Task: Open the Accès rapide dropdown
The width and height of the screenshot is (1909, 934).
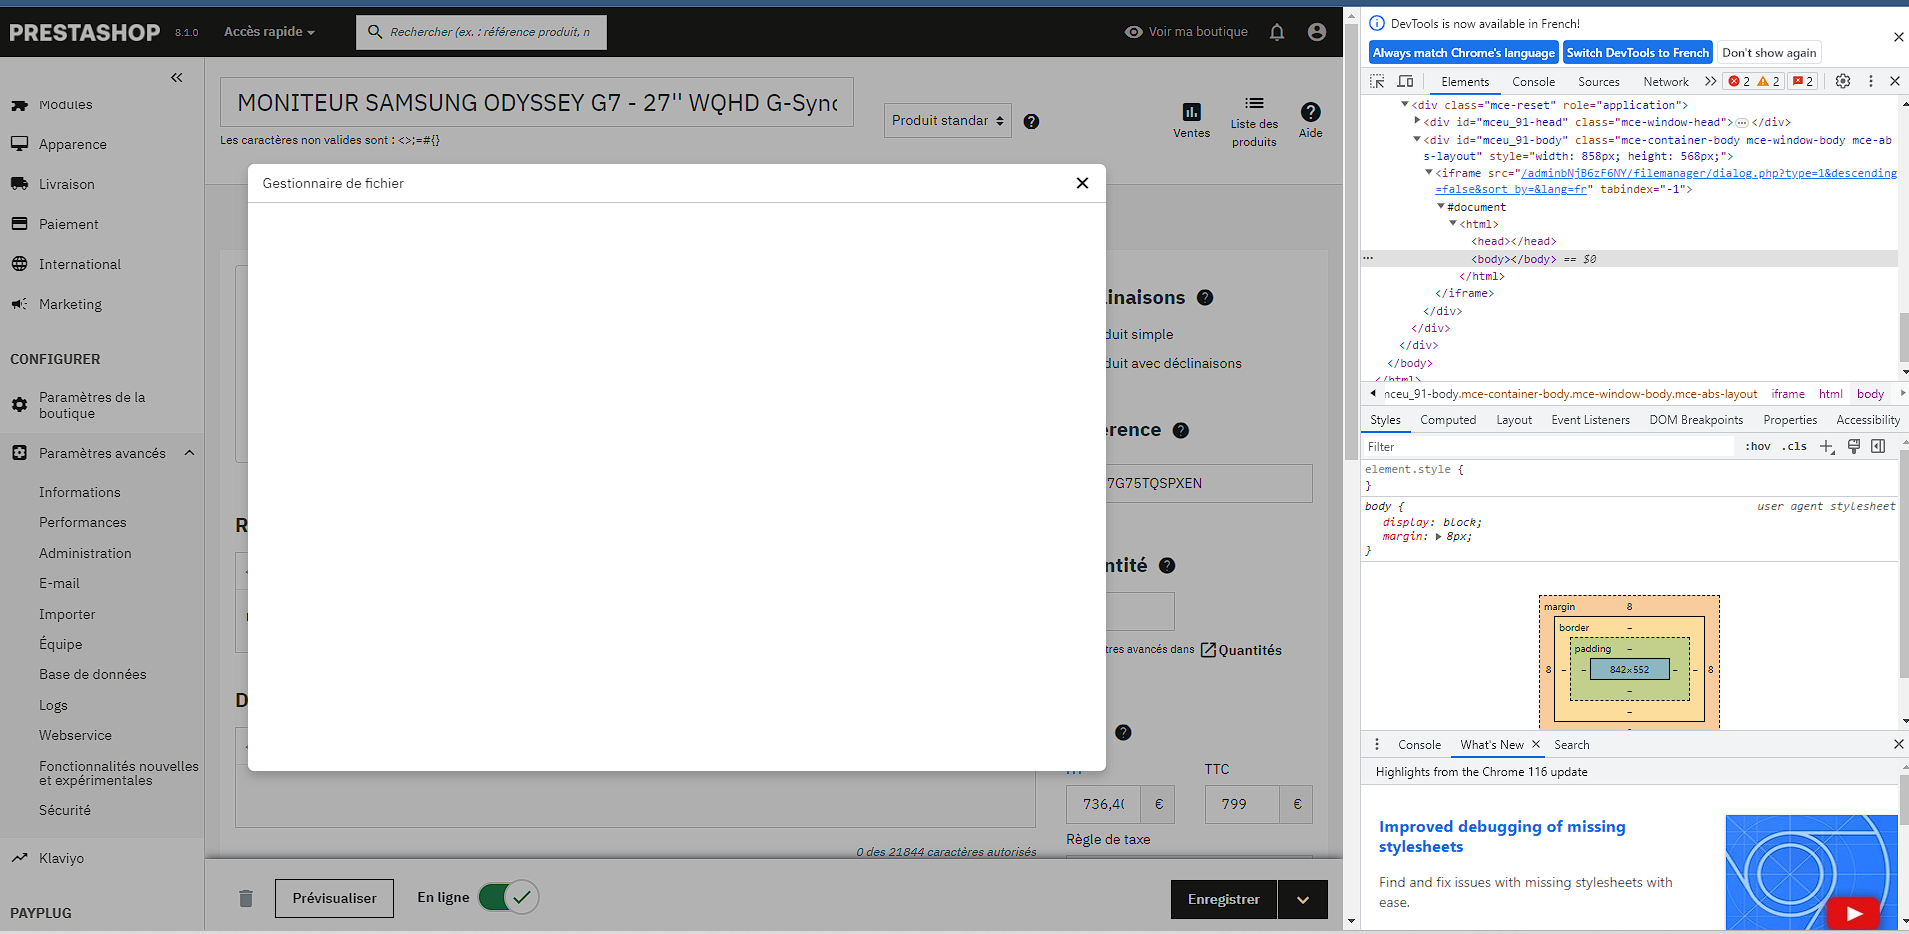Action: pyautogui.click(x=269, y=32)
